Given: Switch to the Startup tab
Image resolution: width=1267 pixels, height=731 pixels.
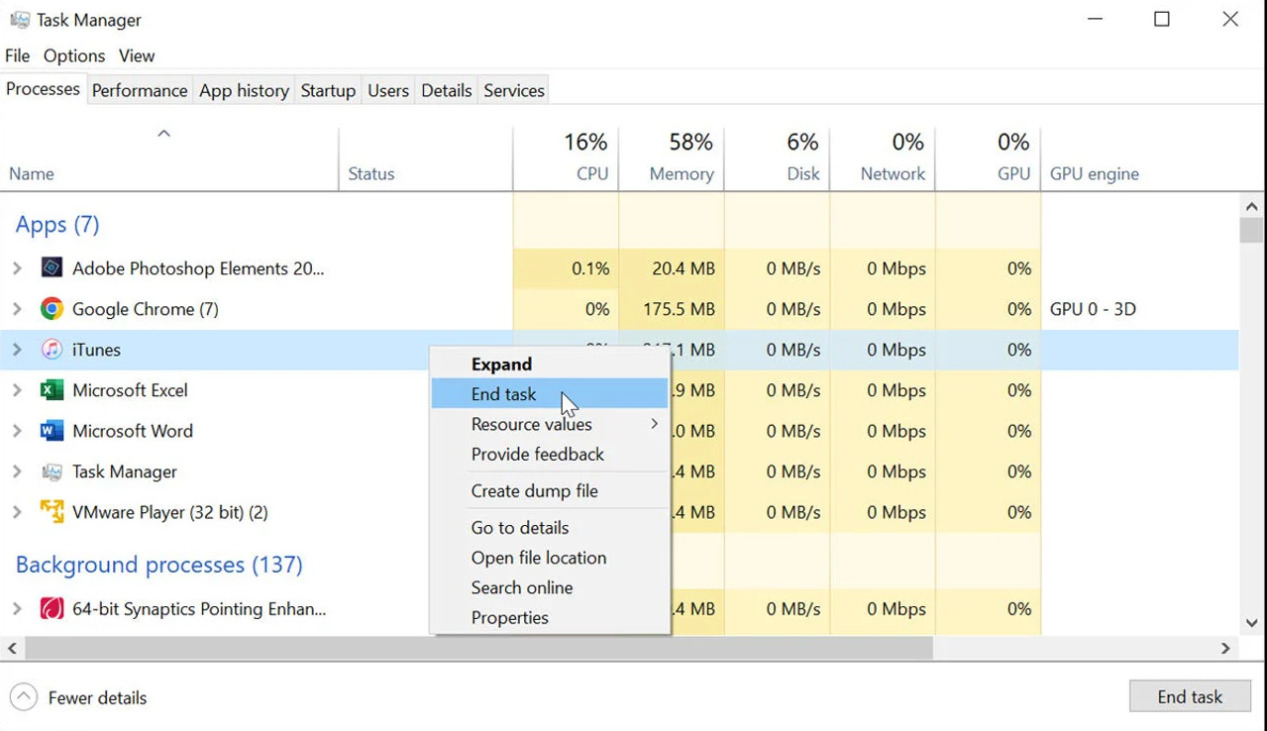Looking at the screenshot, I should 328,90.
